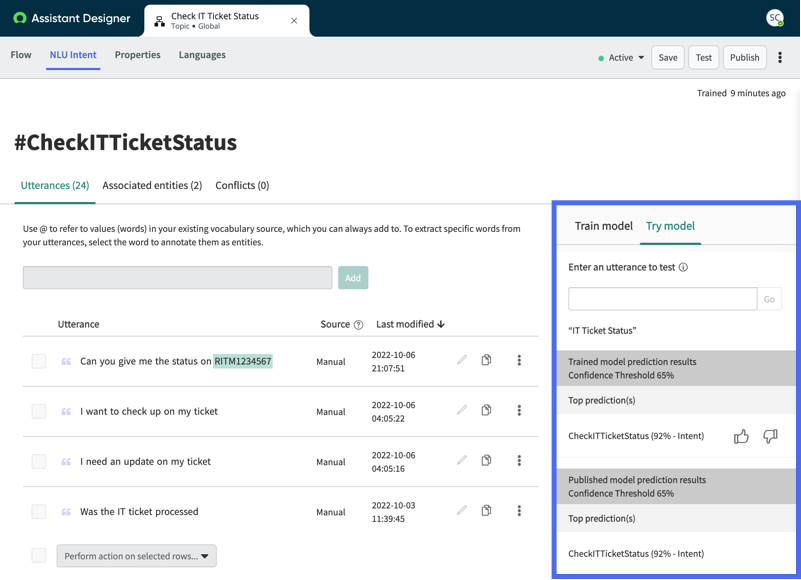The width and height of the screenshot is (801, 580).
Task: Select the NLU Intent tab
Action: pyautogui.click(x=73, y=55)
